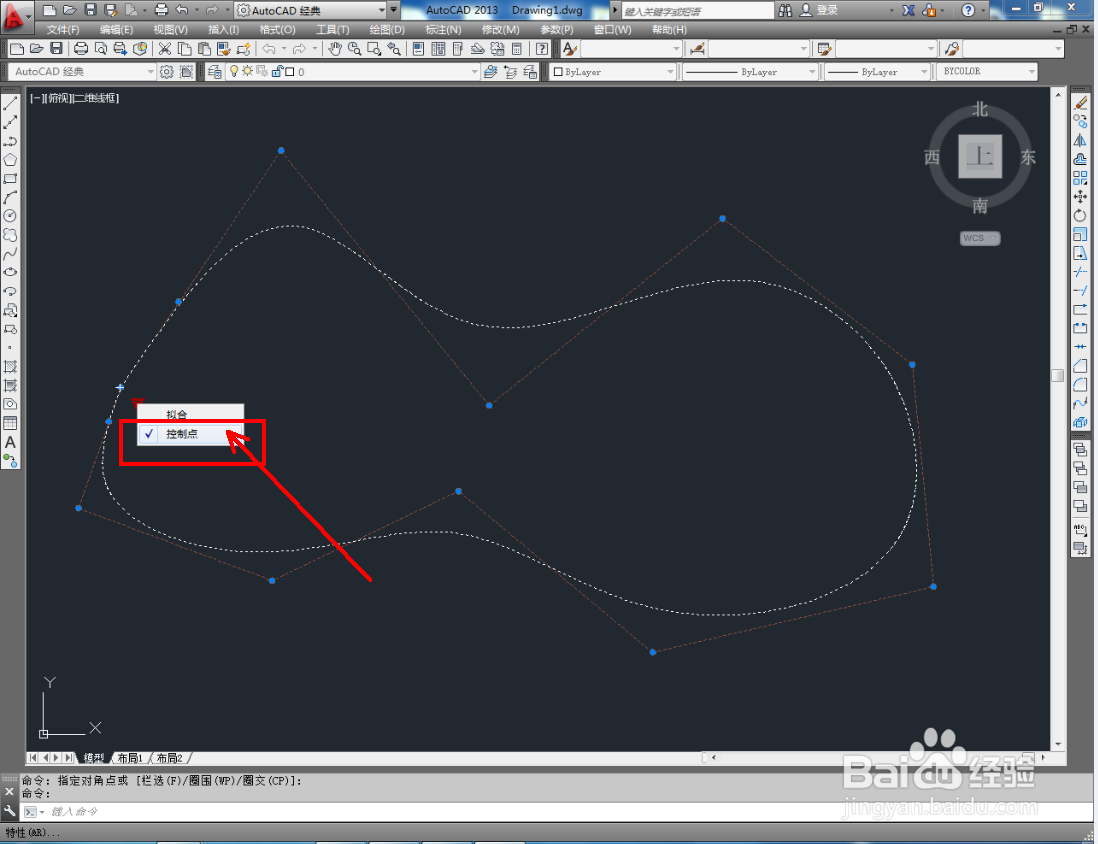Select the Fillet tool
The width and height of the screenshot is (1098, 844).
coord(1080,385)
